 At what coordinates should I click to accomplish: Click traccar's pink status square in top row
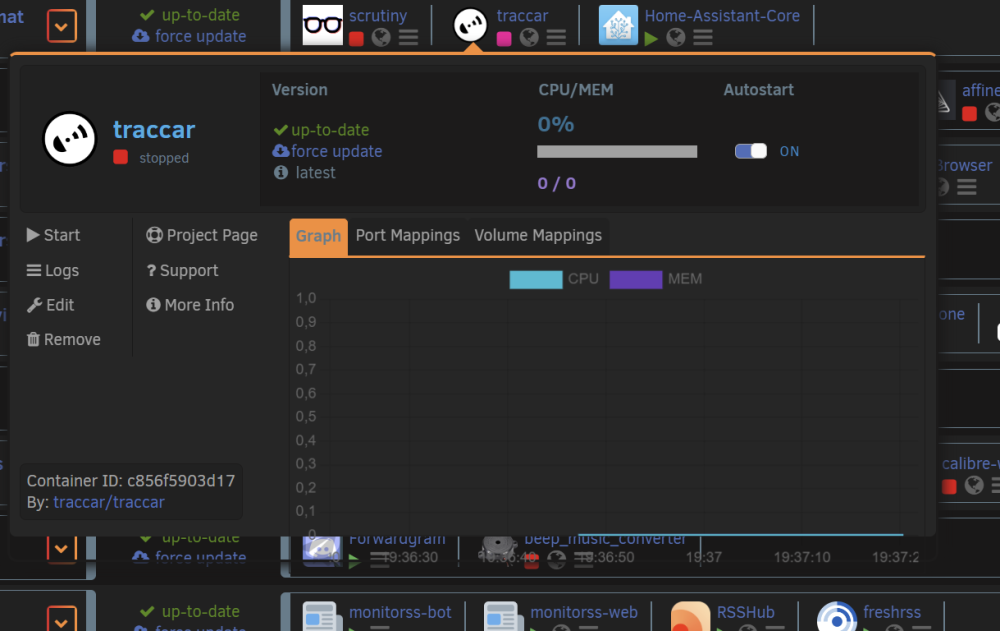[x=504, y=39]
